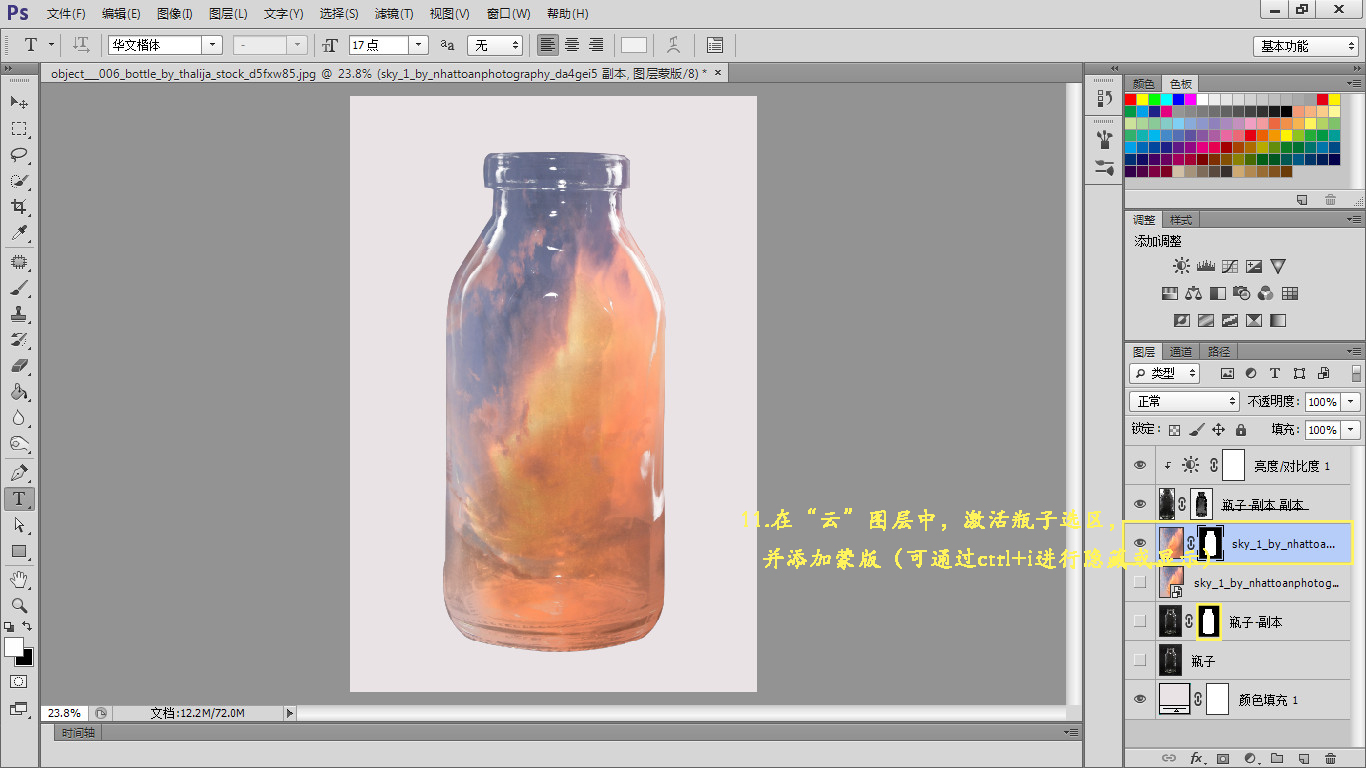
Task: Click the text color swatch in options bar
Action: 634,45
